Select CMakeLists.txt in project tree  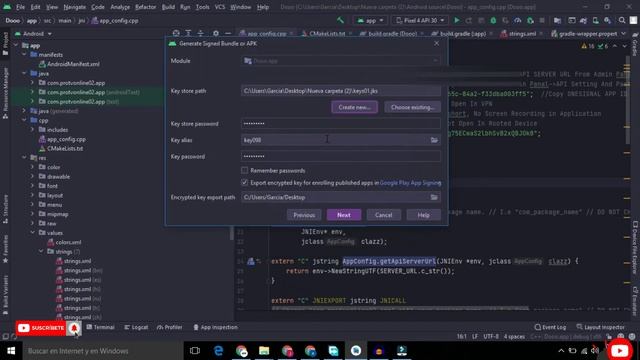tap(61, 149)
